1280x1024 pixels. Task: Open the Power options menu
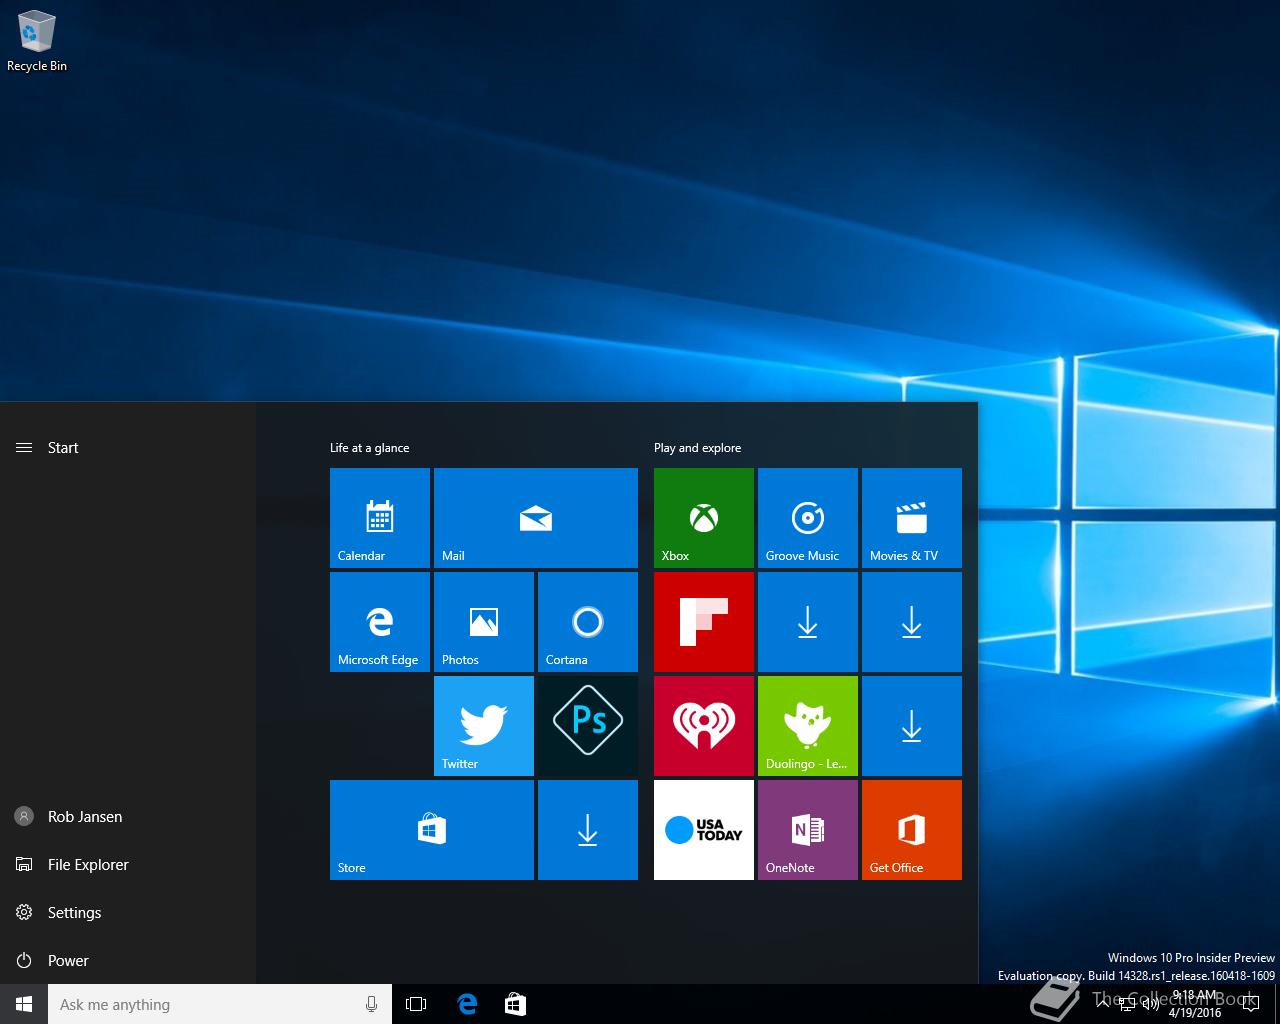128,960
